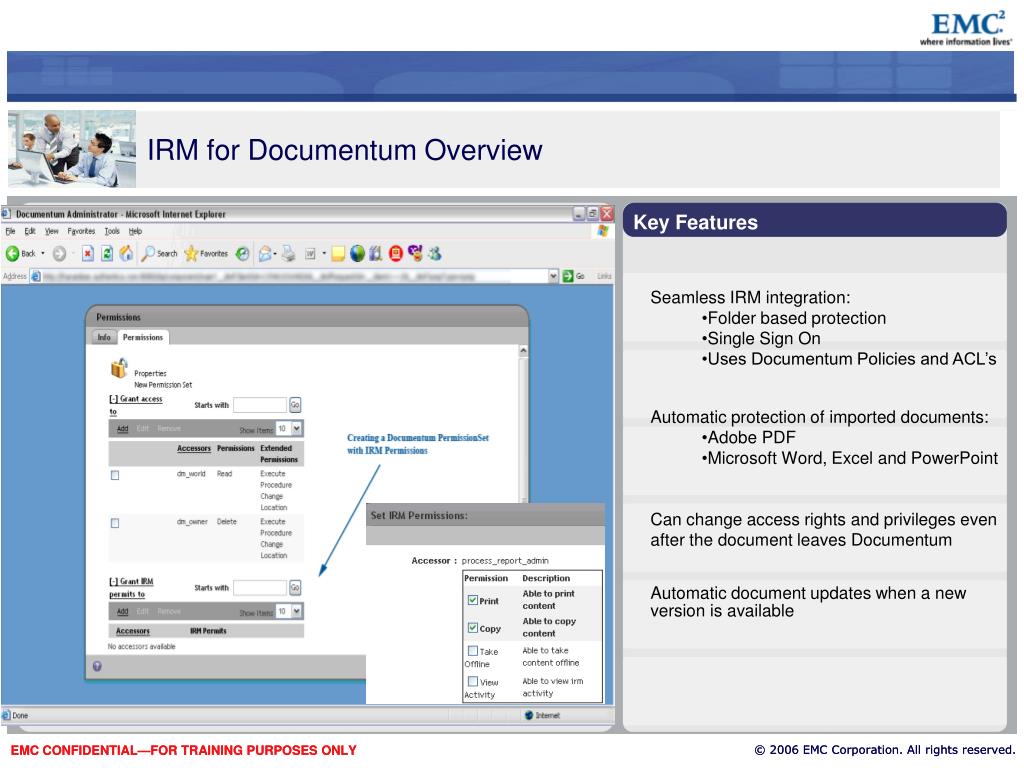Click the dm_world accessor name
The height and width of the screenshot is (768, 1024).
[191, 473]
